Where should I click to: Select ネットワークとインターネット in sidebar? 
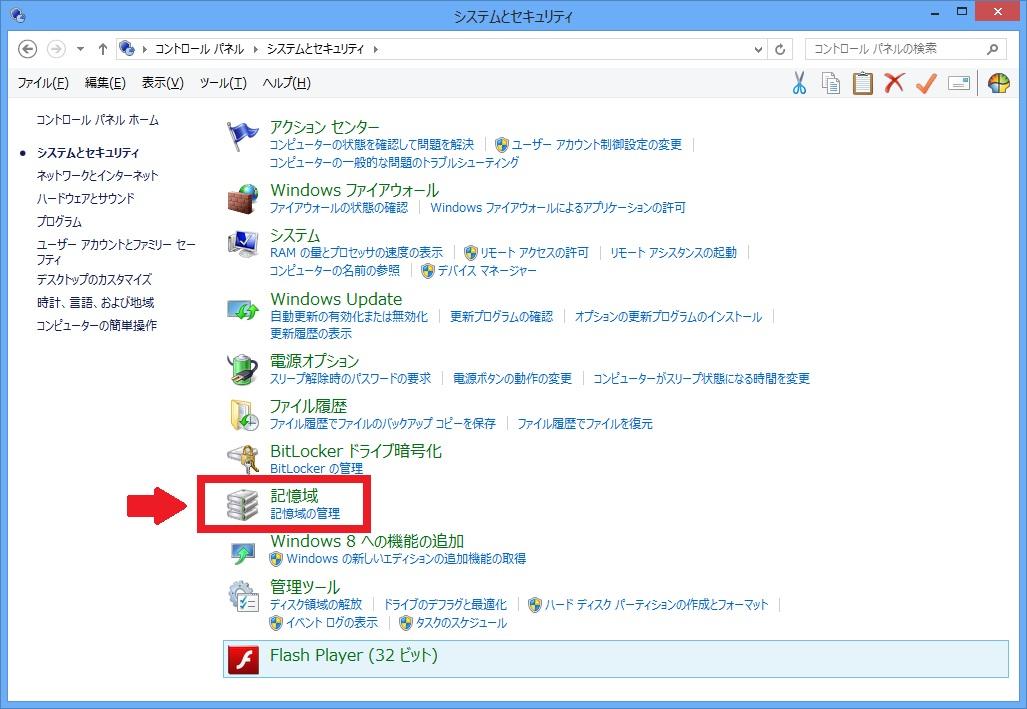[x=98, y=176]
